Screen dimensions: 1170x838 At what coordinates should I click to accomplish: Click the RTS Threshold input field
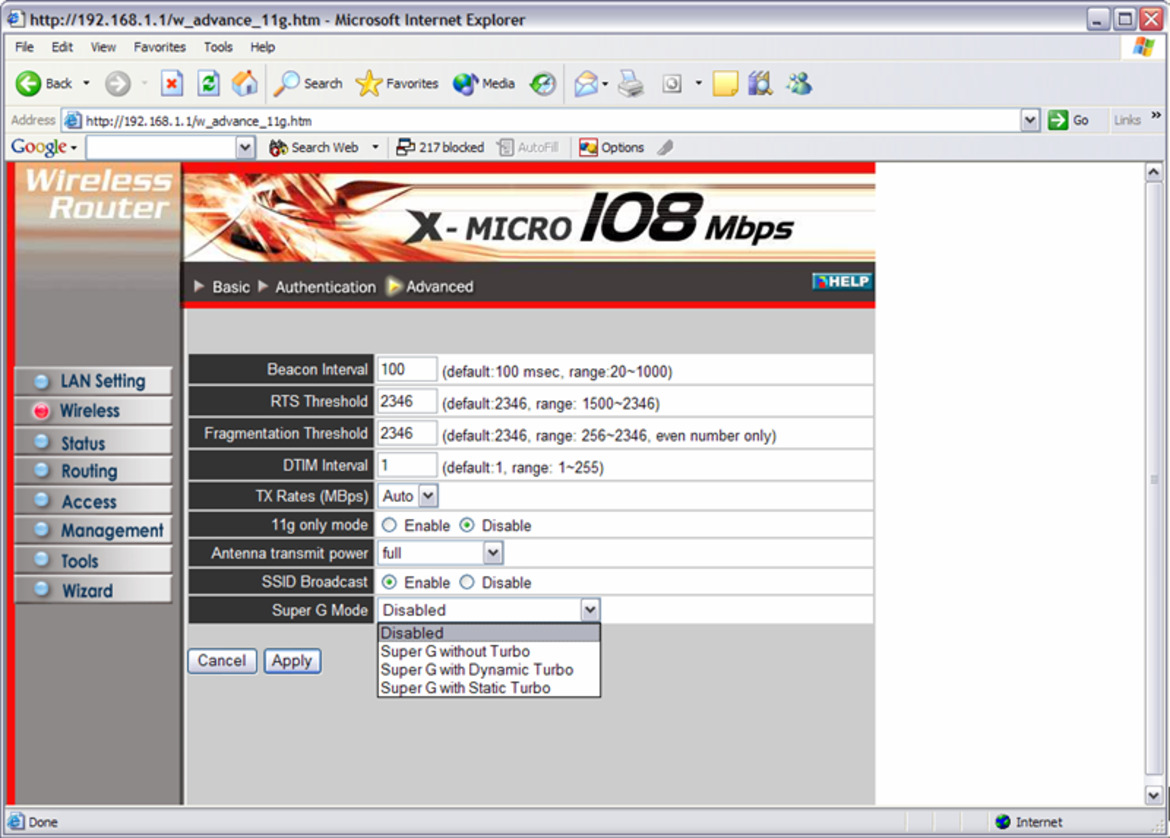[407, 401]
